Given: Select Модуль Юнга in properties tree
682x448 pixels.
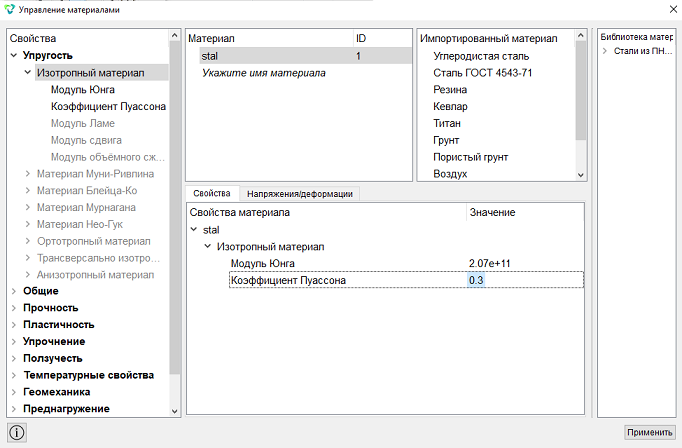Looking at the screenshot, I should pos(83,90).
